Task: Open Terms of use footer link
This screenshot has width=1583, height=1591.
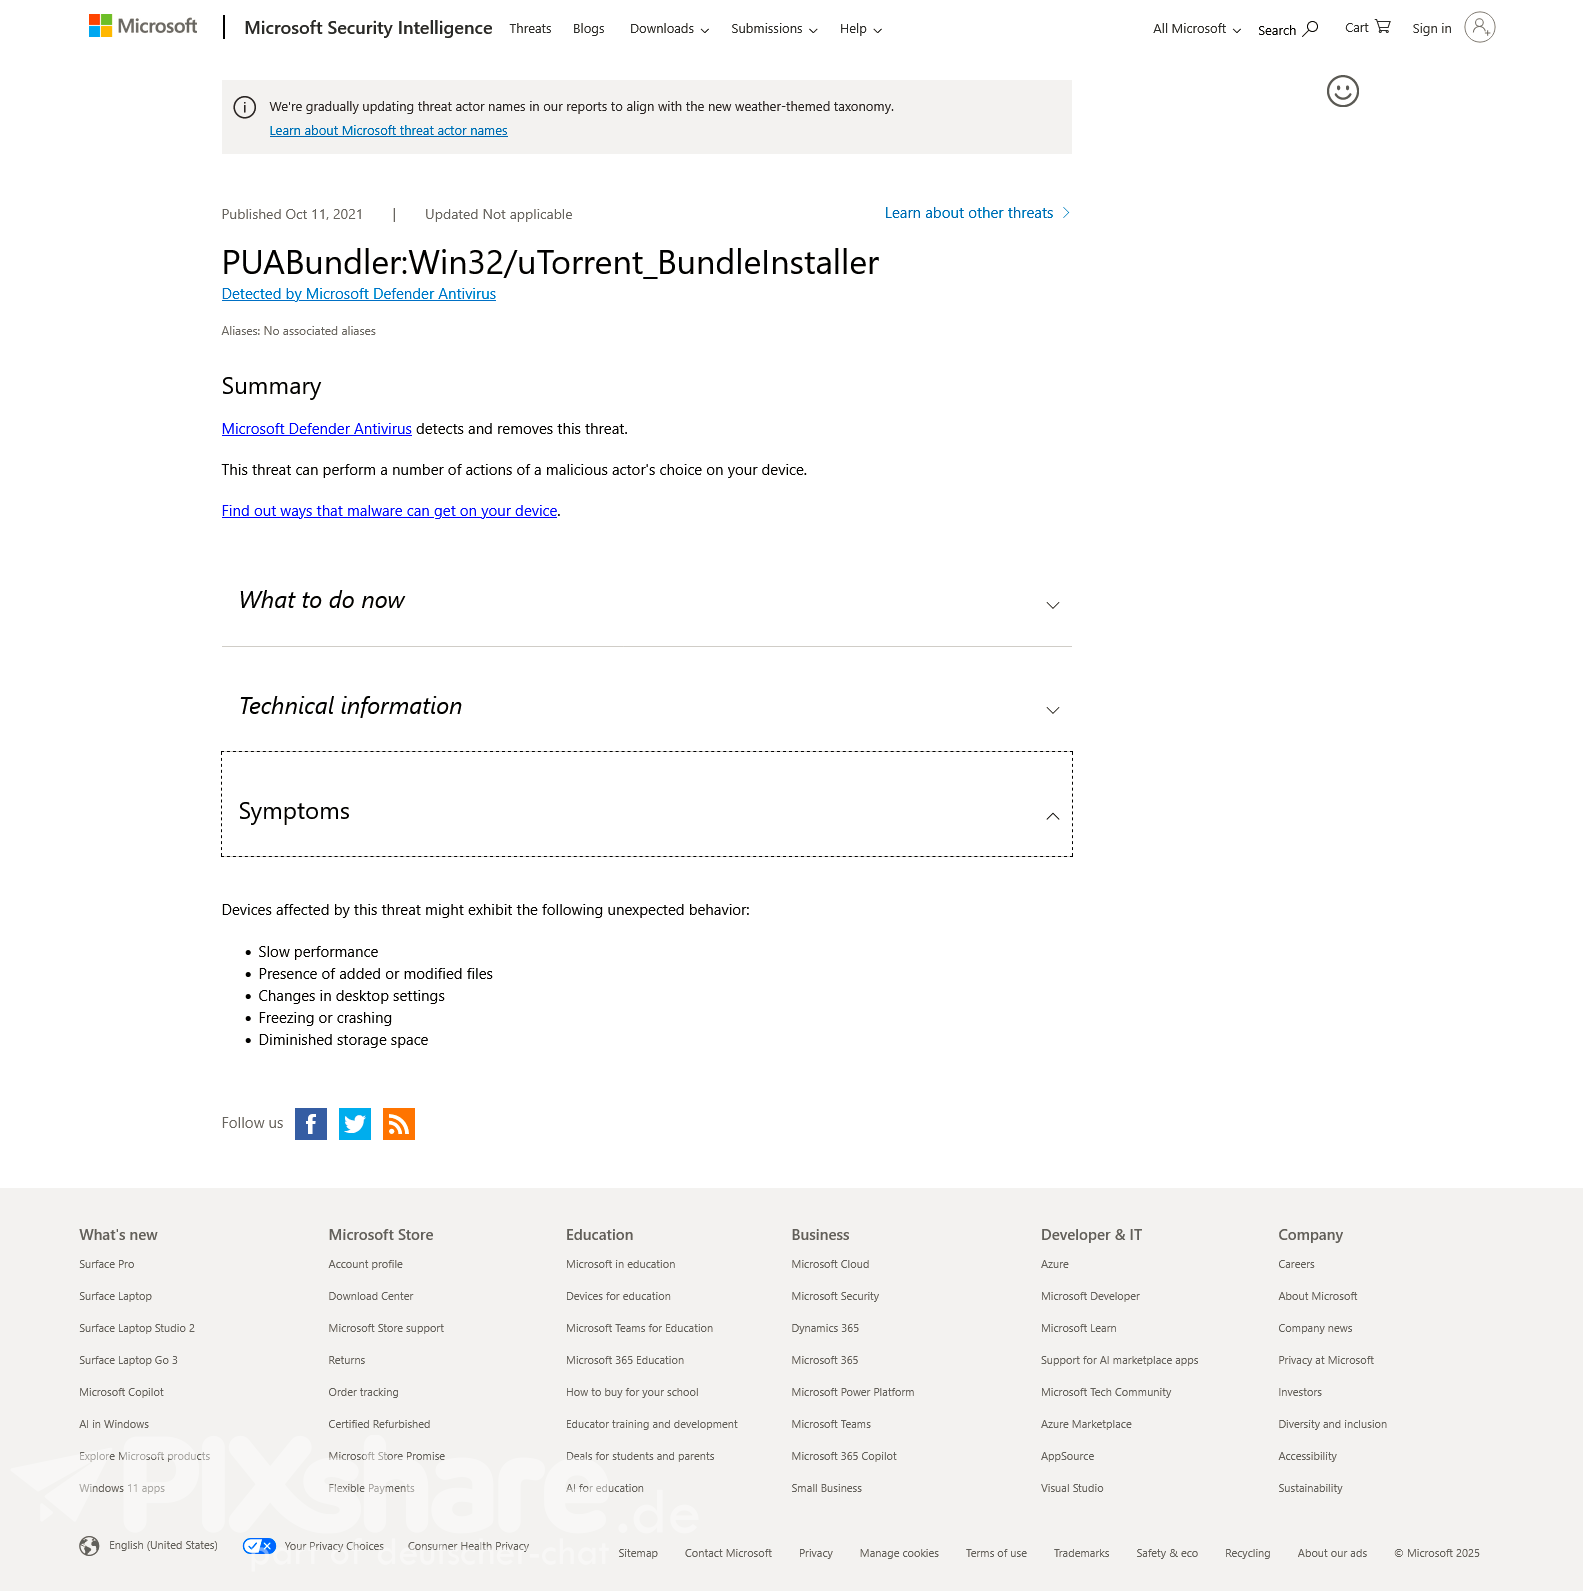Action: point(997,1553)
